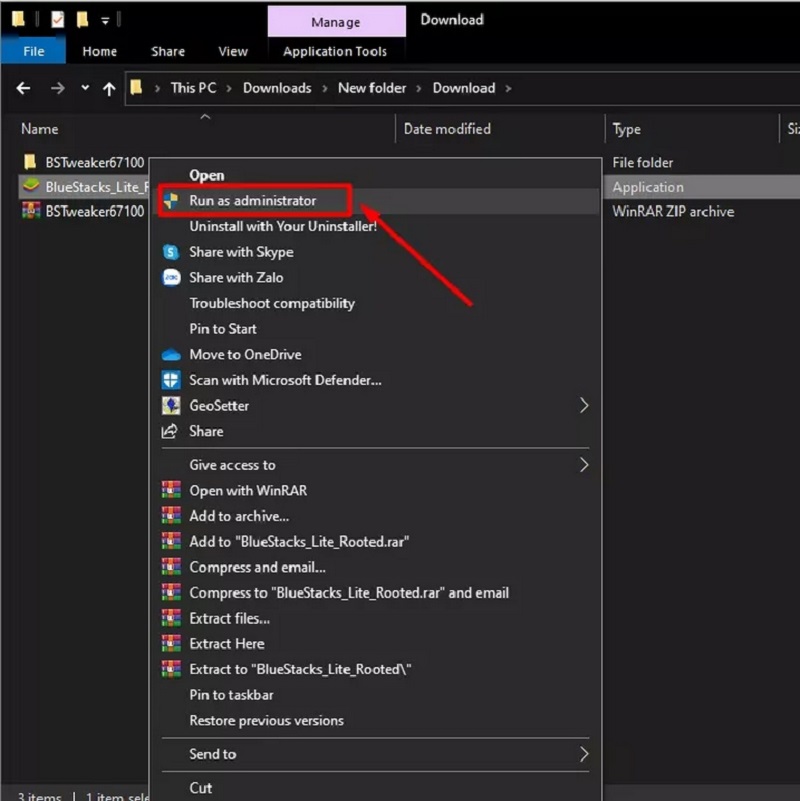
Task: Open the File tab
Action: coord(33,51)
